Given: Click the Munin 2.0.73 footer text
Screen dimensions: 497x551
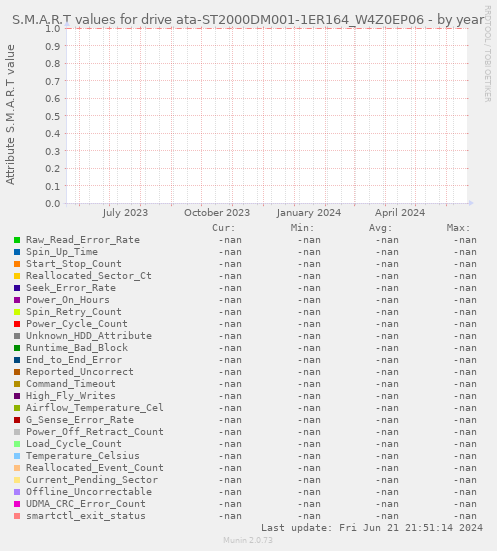Looking at the screenshot, I should coord(248,540).
